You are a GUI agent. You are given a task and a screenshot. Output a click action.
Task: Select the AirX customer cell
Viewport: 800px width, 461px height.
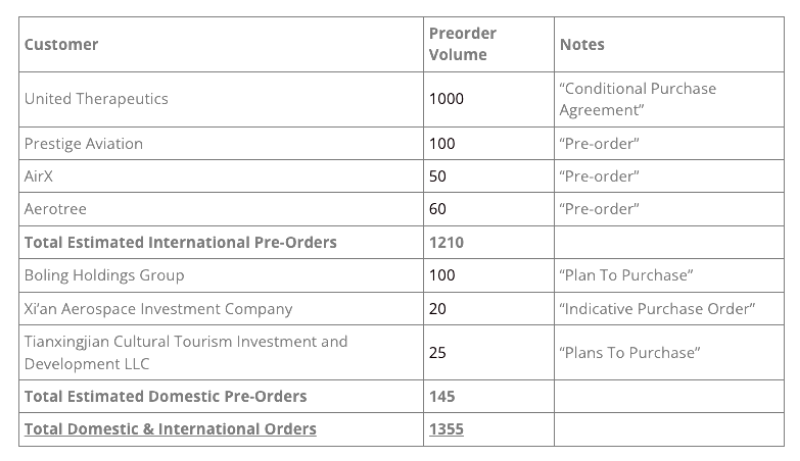pyautogui.click(x=39, y=176)
